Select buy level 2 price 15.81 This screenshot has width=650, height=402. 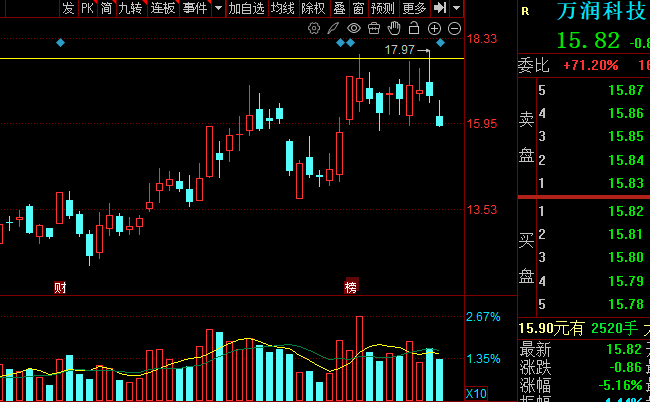(x=626, y=234)
